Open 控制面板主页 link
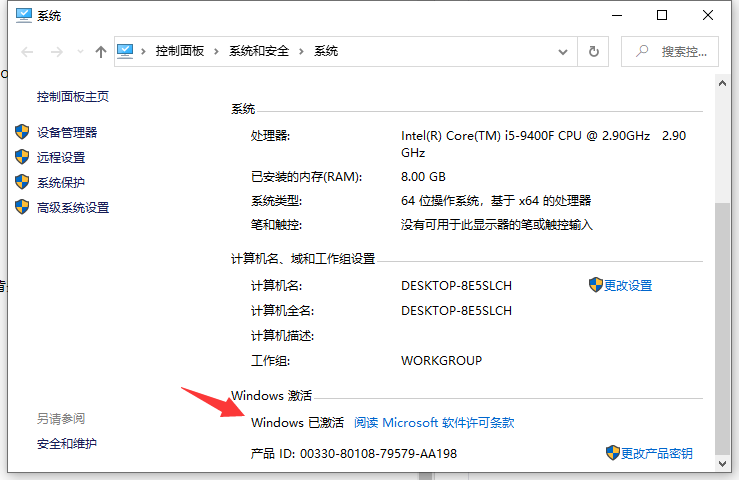739x480 pixels. [x=73, y=96]
